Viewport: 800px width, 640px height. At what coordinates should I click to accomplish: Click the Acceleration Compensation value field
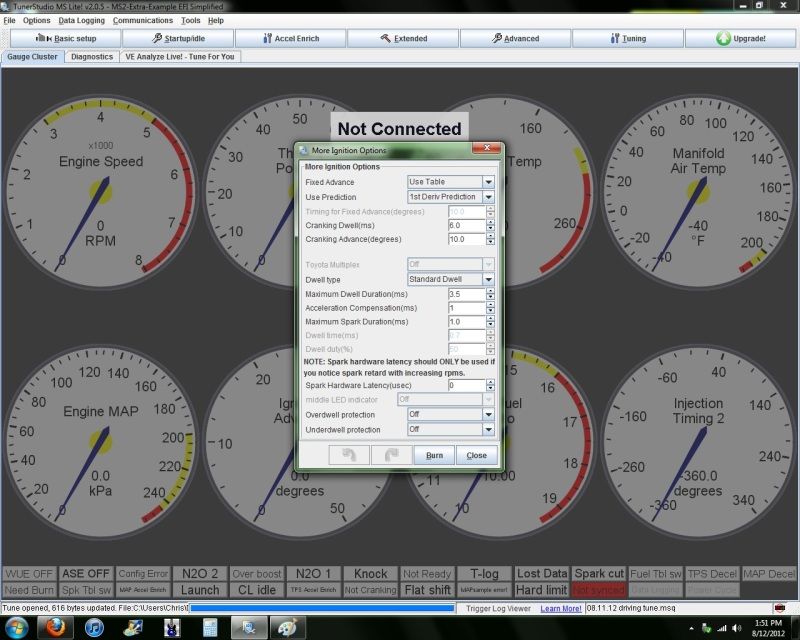[x=467, y=308]
